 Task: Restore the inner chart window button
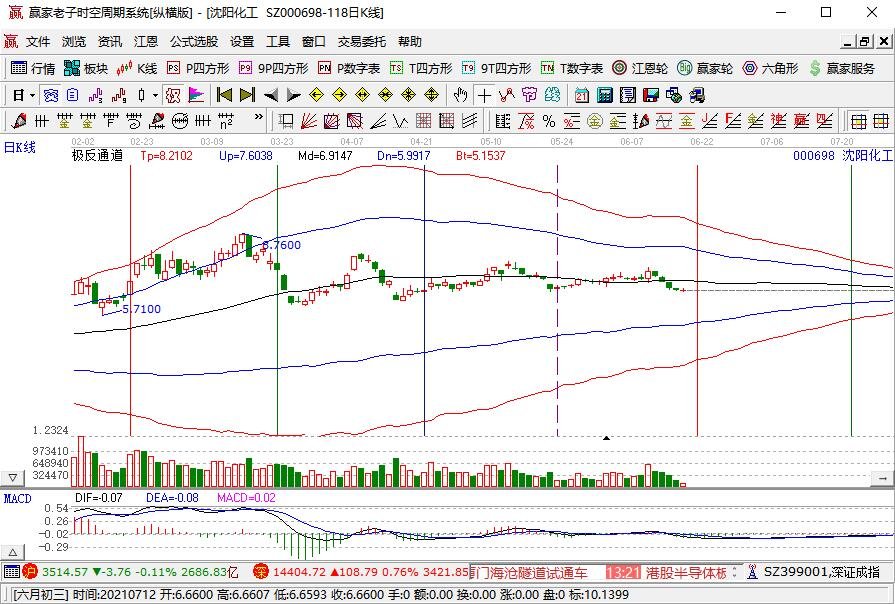click(x=865, y=41)
